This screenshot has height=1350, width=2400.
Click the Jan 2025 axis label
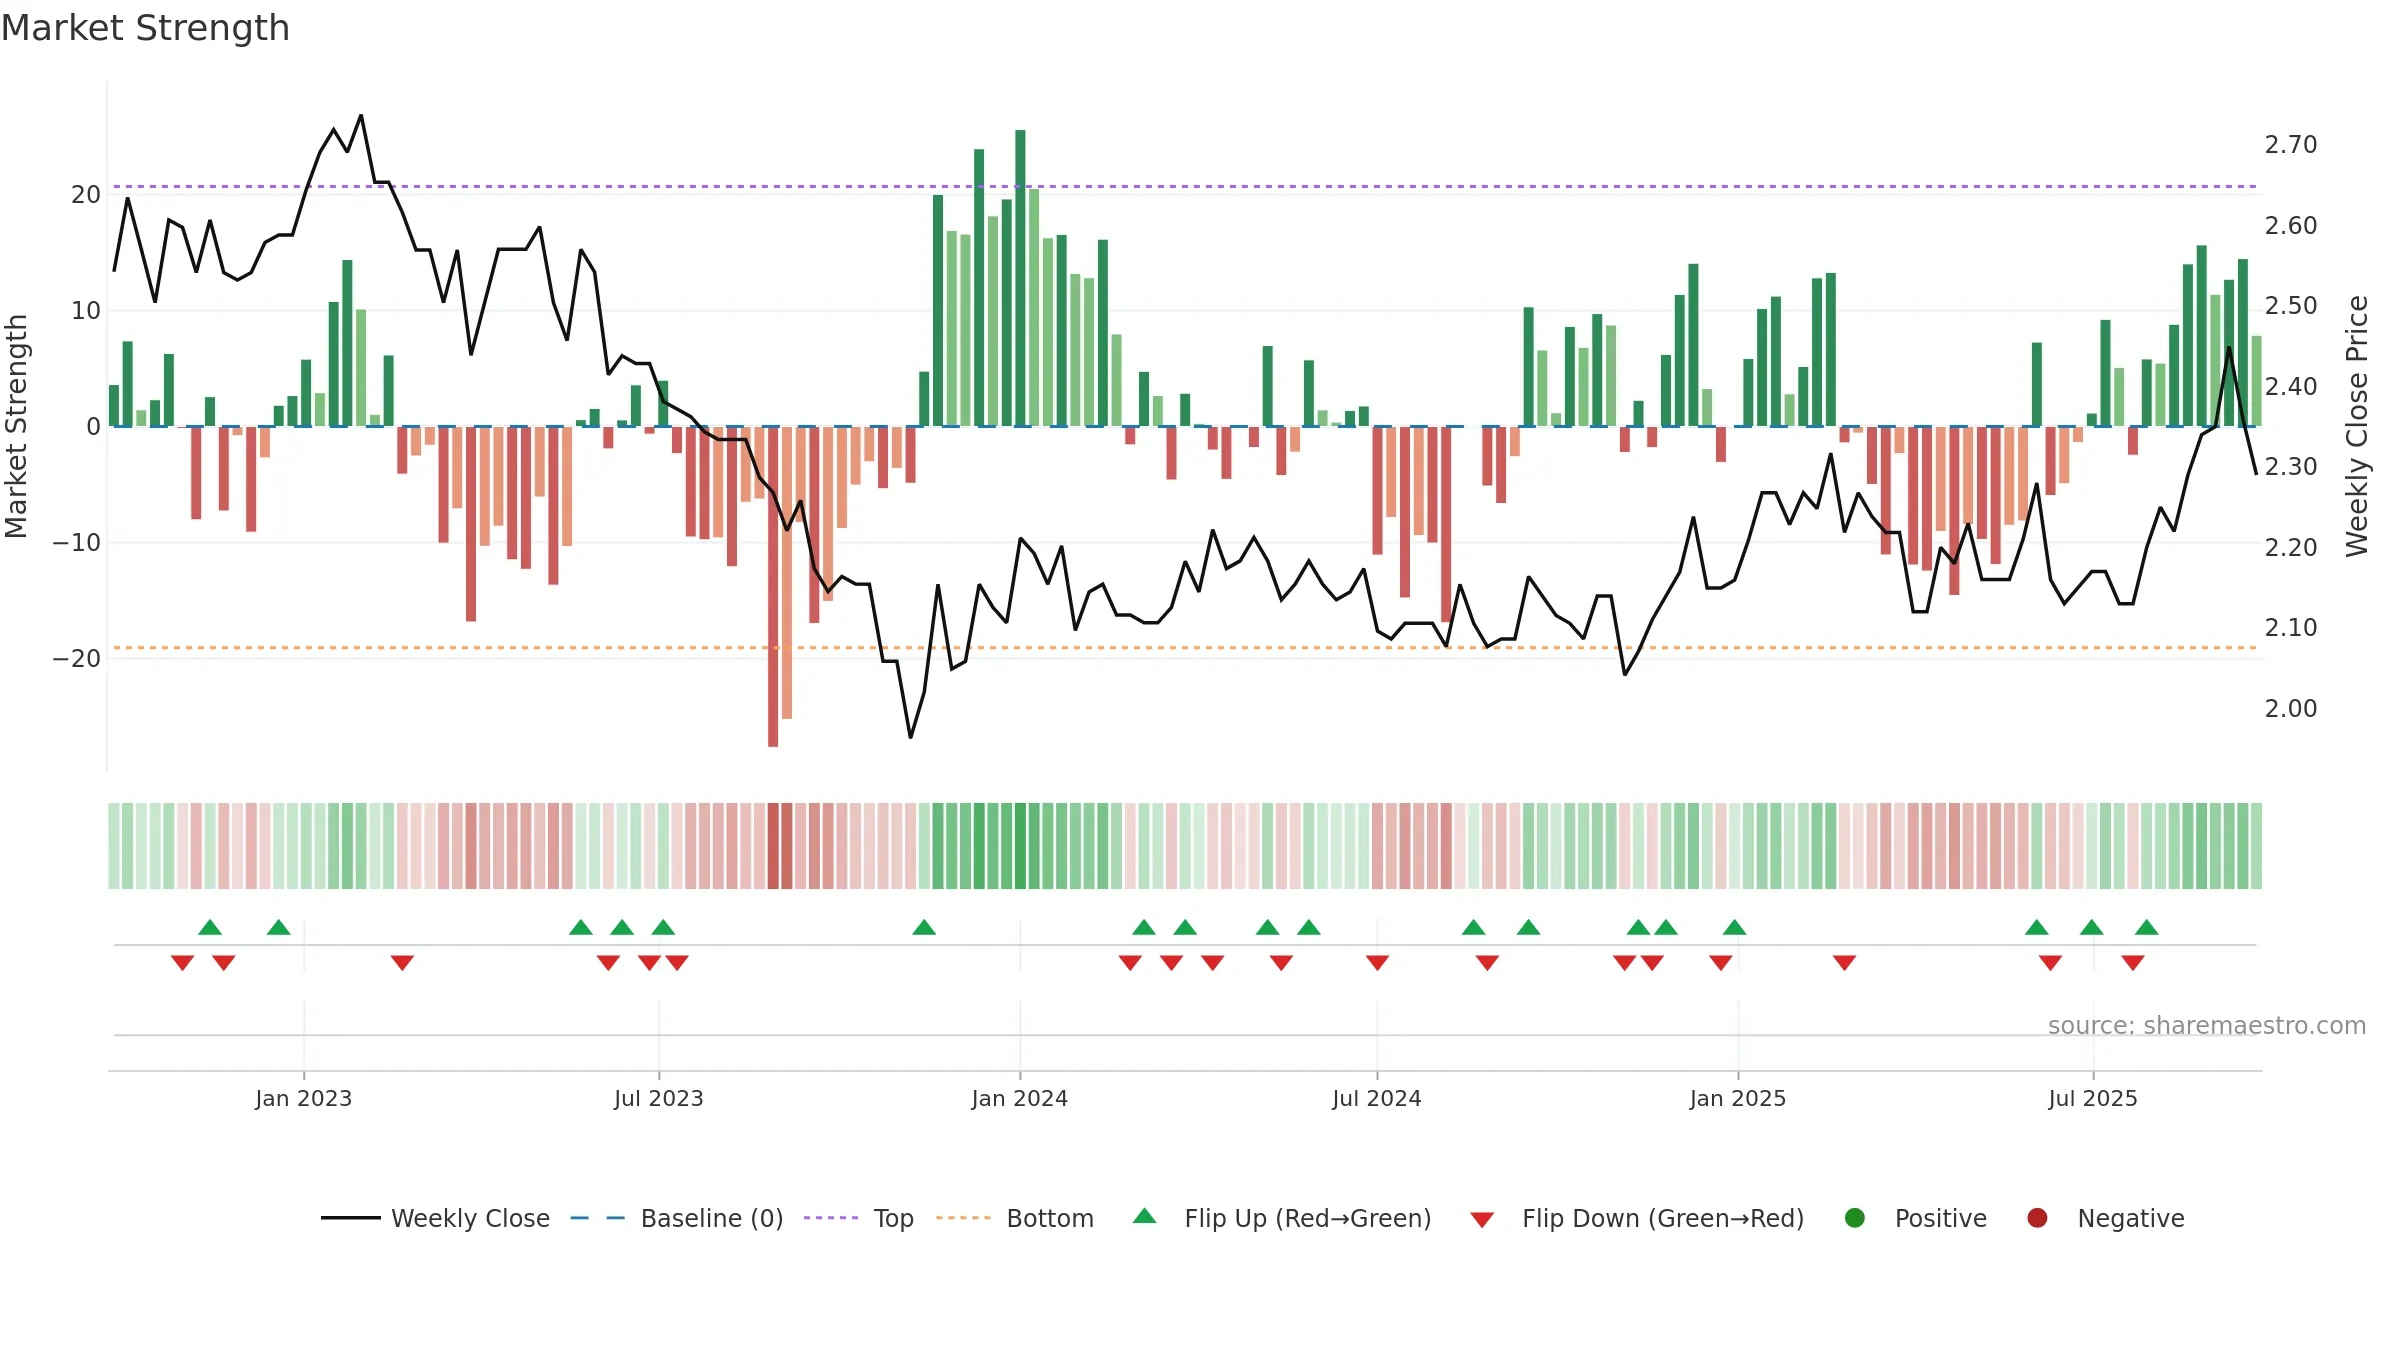click(1738, 1098)
